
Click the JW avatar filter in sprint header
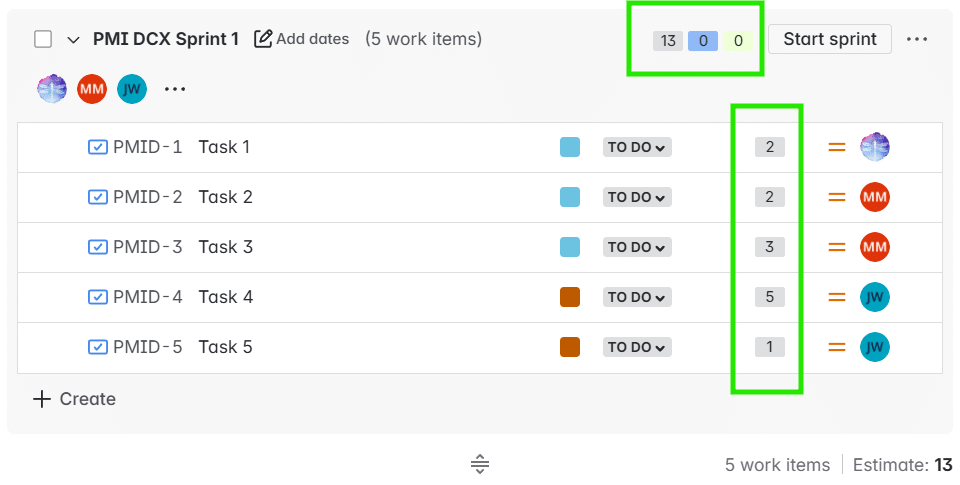tap(132, 89)
